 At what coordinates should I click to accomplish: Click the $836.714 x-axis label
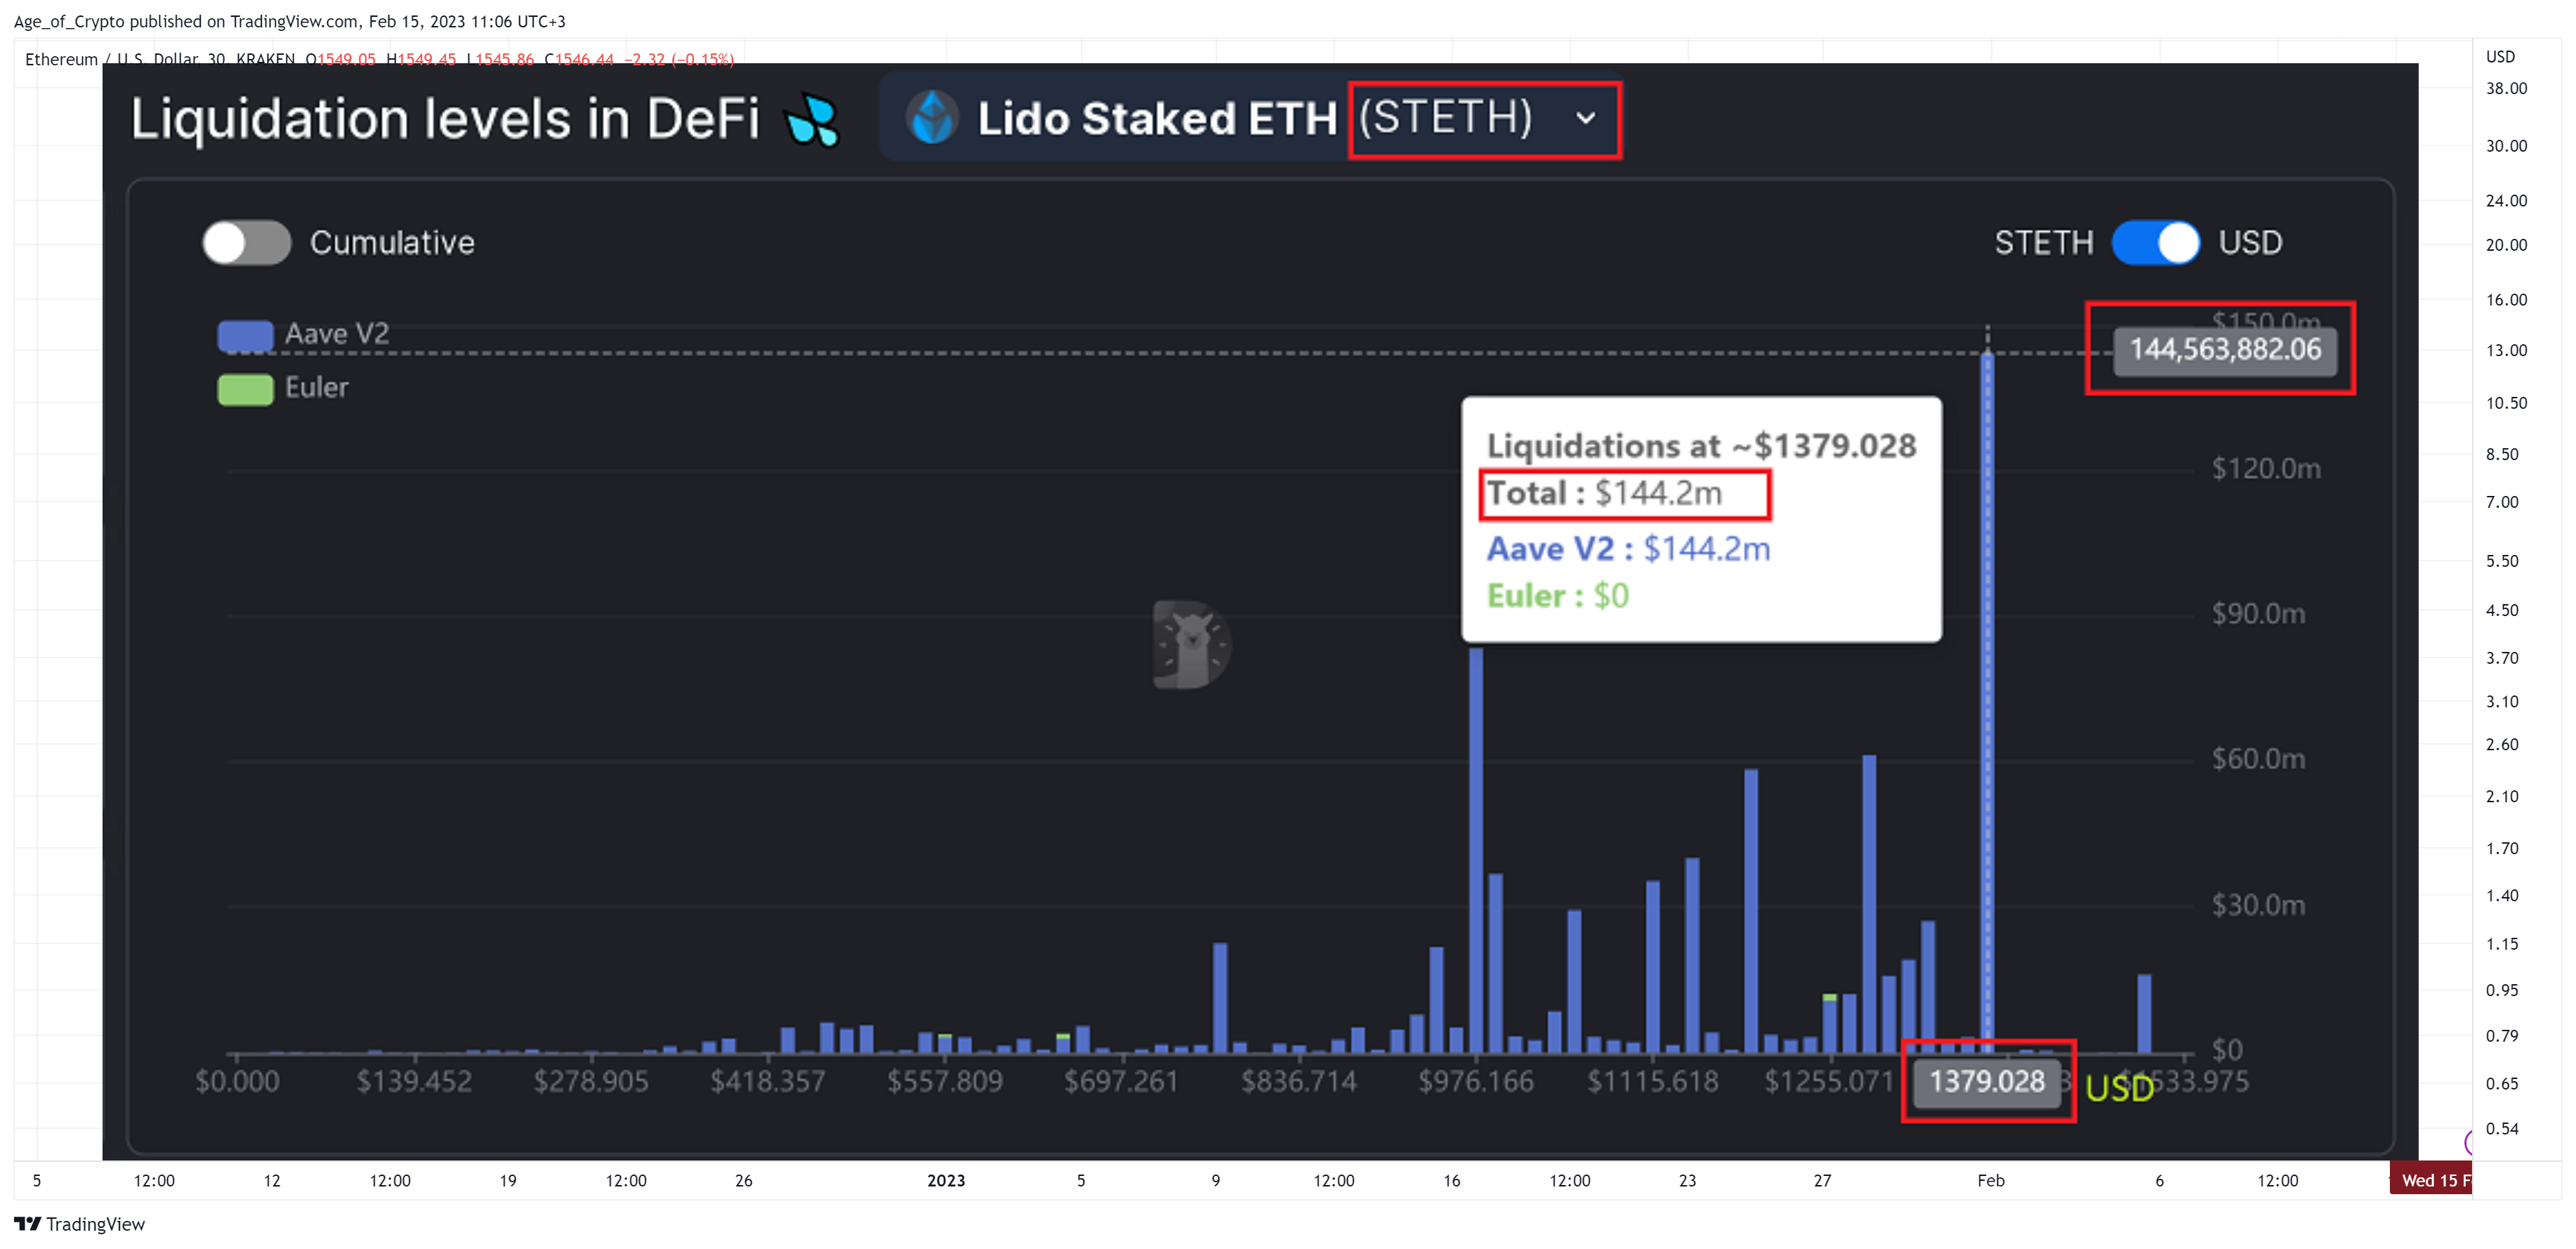(1299, 1081)
